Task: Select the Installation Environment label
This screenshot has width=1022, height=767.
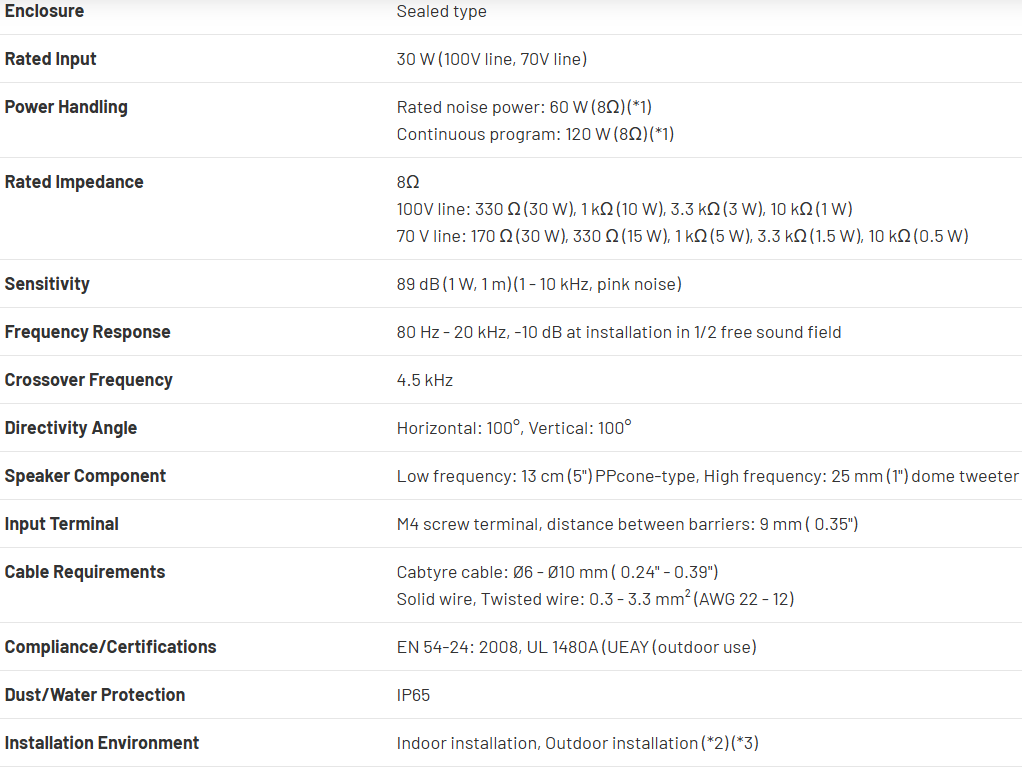Action: [101, 743]
